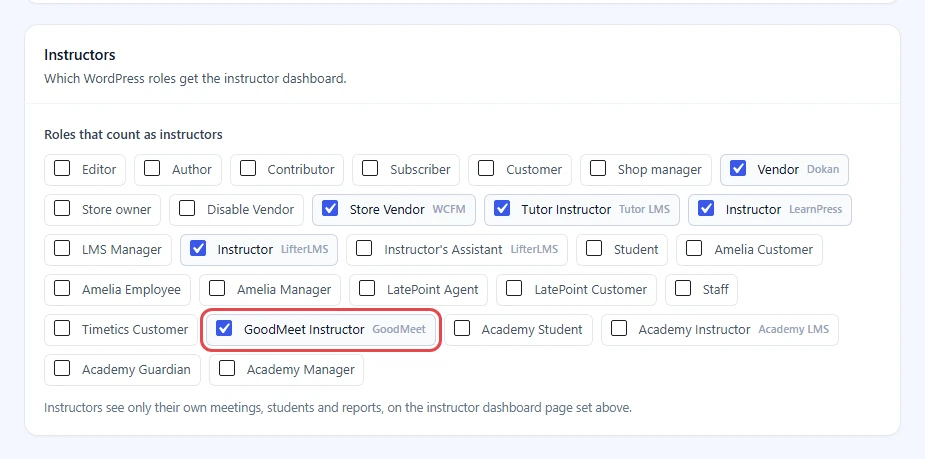Select the Academy Manager role checkbox
The width and height of the screenshot is (925, 459).
point(227,369)
